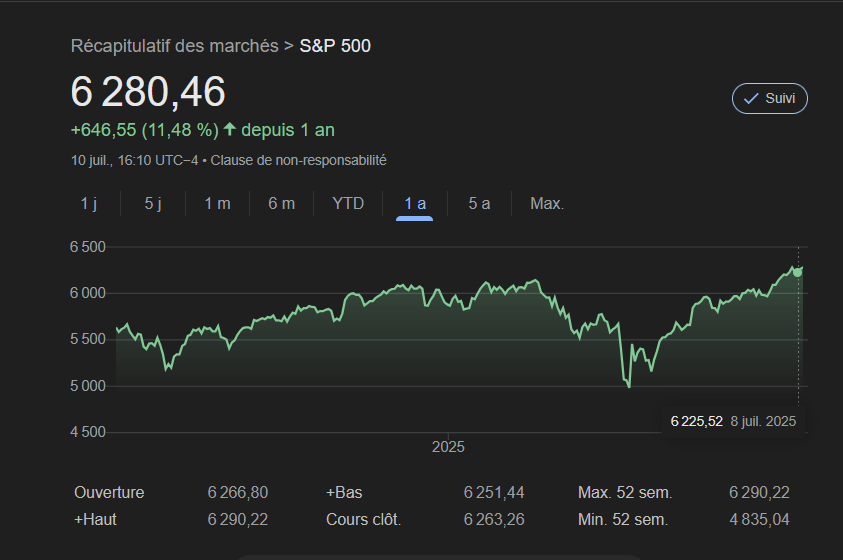Viewport: 843px width, 560px height.
Task: Switch to the 1 j time range
Action: (89, 204)
